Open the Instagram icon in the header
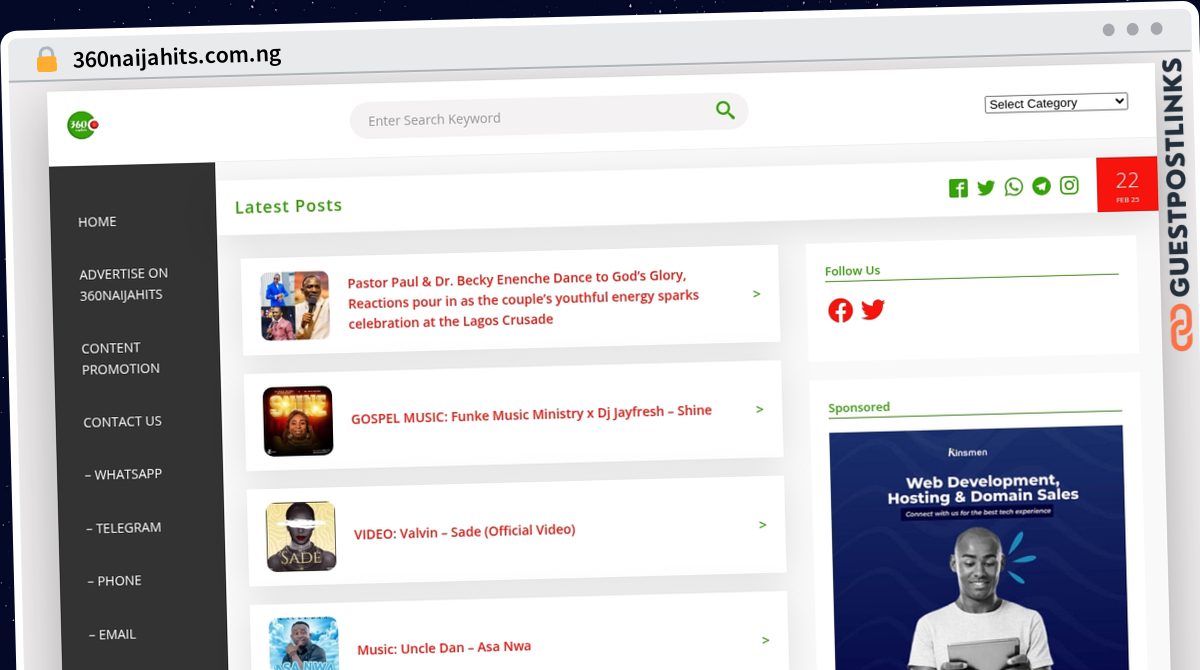The height and width of the screenshot is (670, 1200). [1069, 187]
